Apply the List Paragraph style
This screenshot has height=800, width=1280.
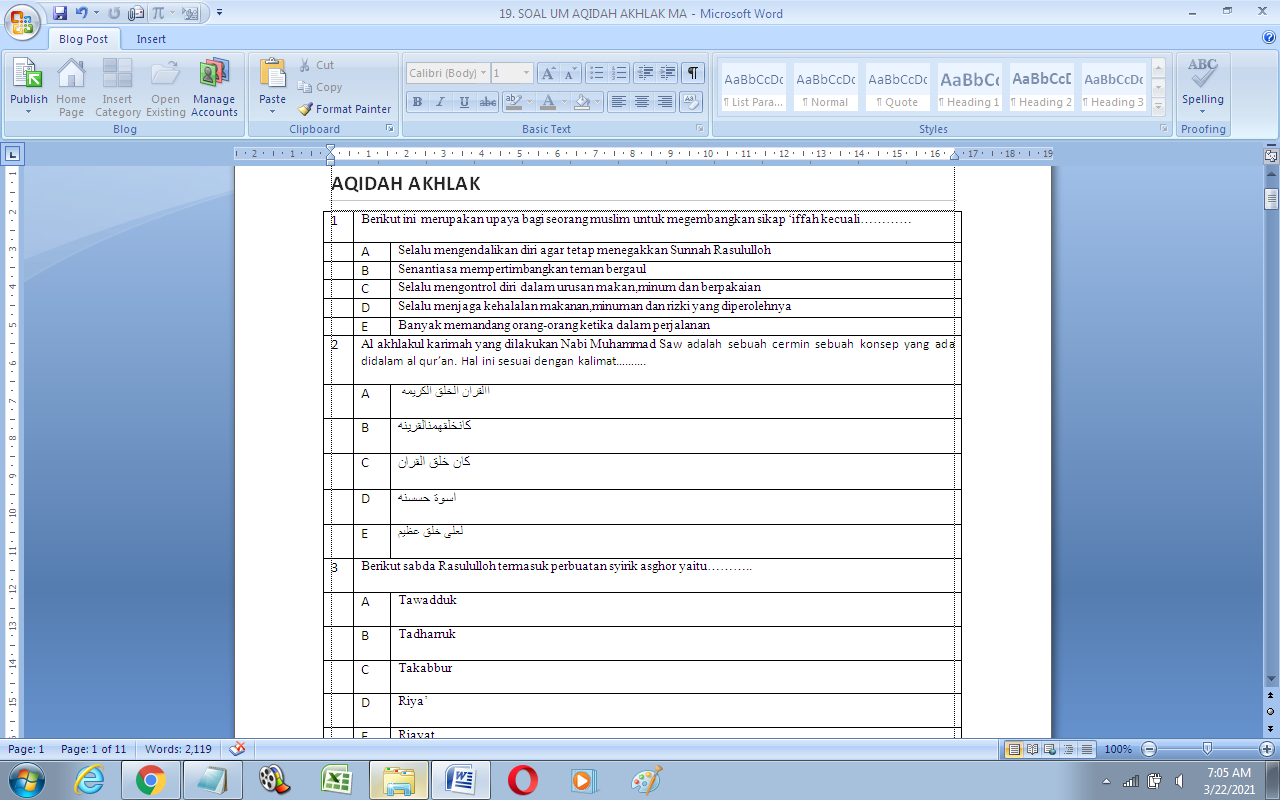click(753, 89)
